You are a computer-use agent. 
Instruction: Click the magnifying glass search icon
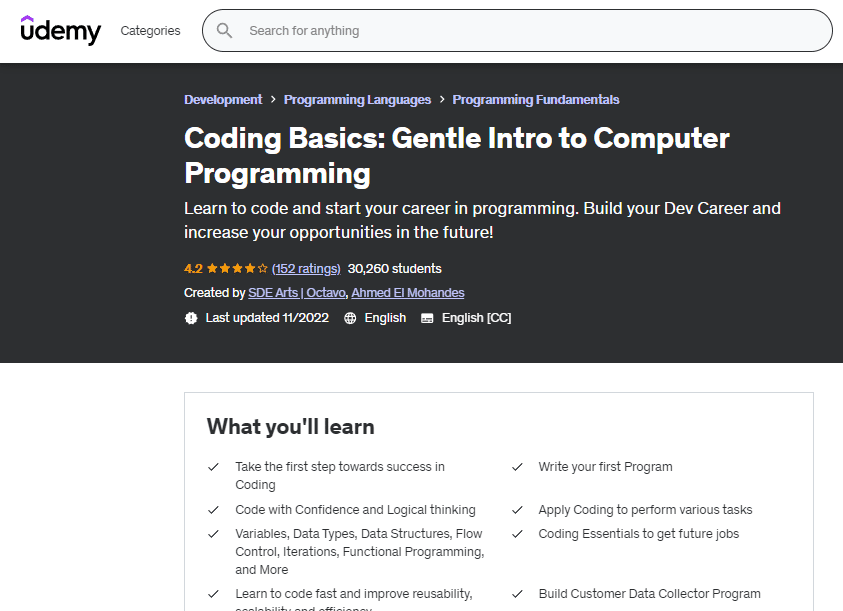(x=225, y=31)
